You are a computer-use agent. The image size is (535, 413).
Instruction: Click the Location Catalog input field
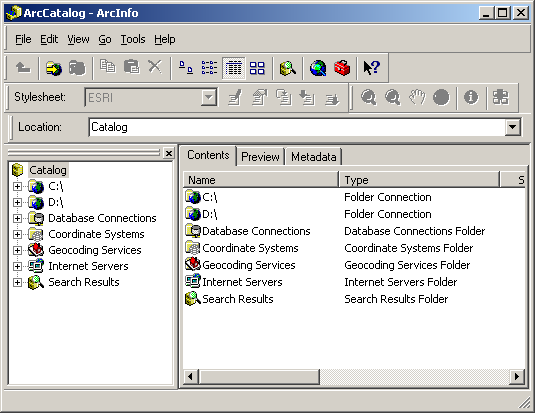[x=297, y=127]
